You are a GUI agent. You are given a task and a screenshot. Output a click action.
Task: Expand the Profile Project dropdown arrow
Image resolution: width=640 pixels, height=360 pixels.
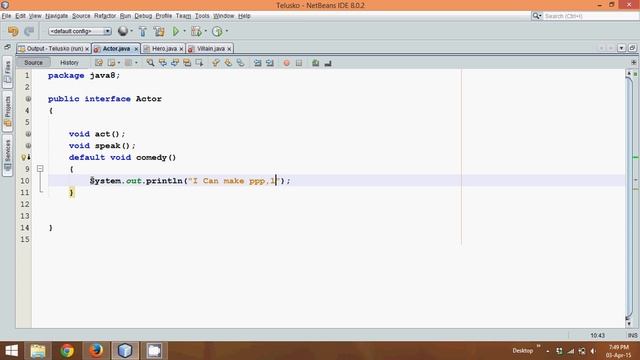(x=227, y=31)
